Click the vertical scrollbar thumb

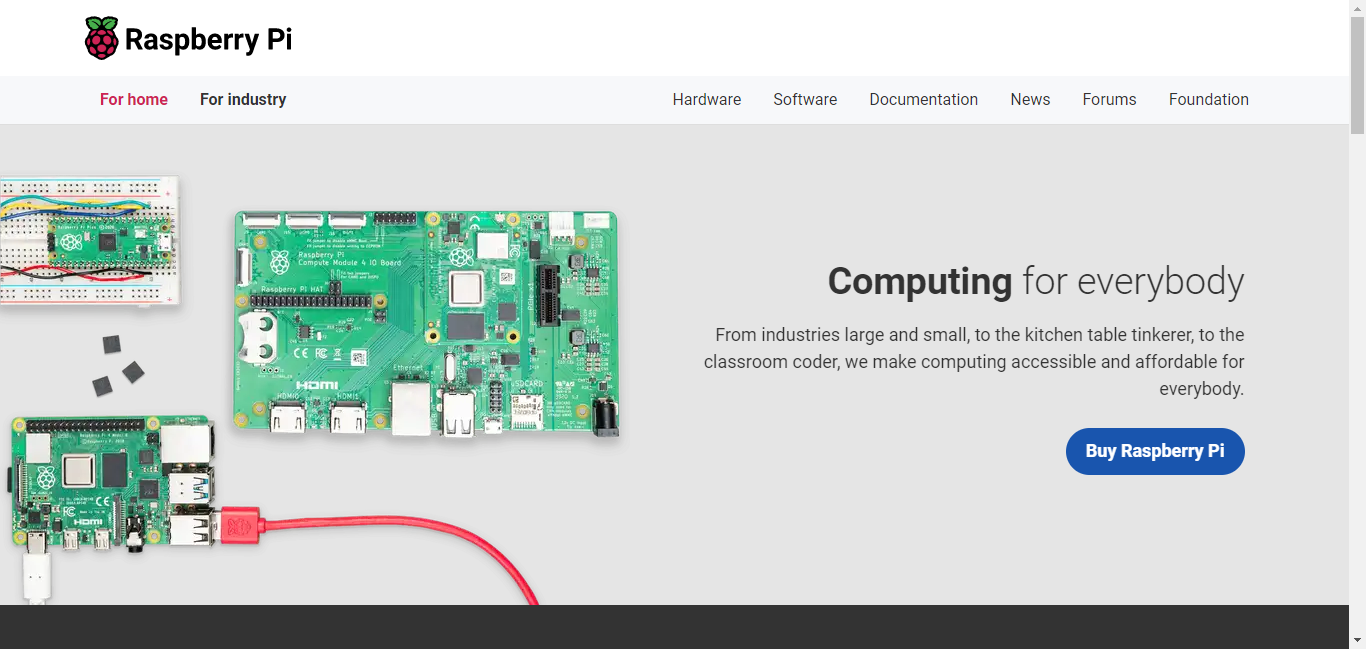pyautogui.click(x=1357, y=75)
